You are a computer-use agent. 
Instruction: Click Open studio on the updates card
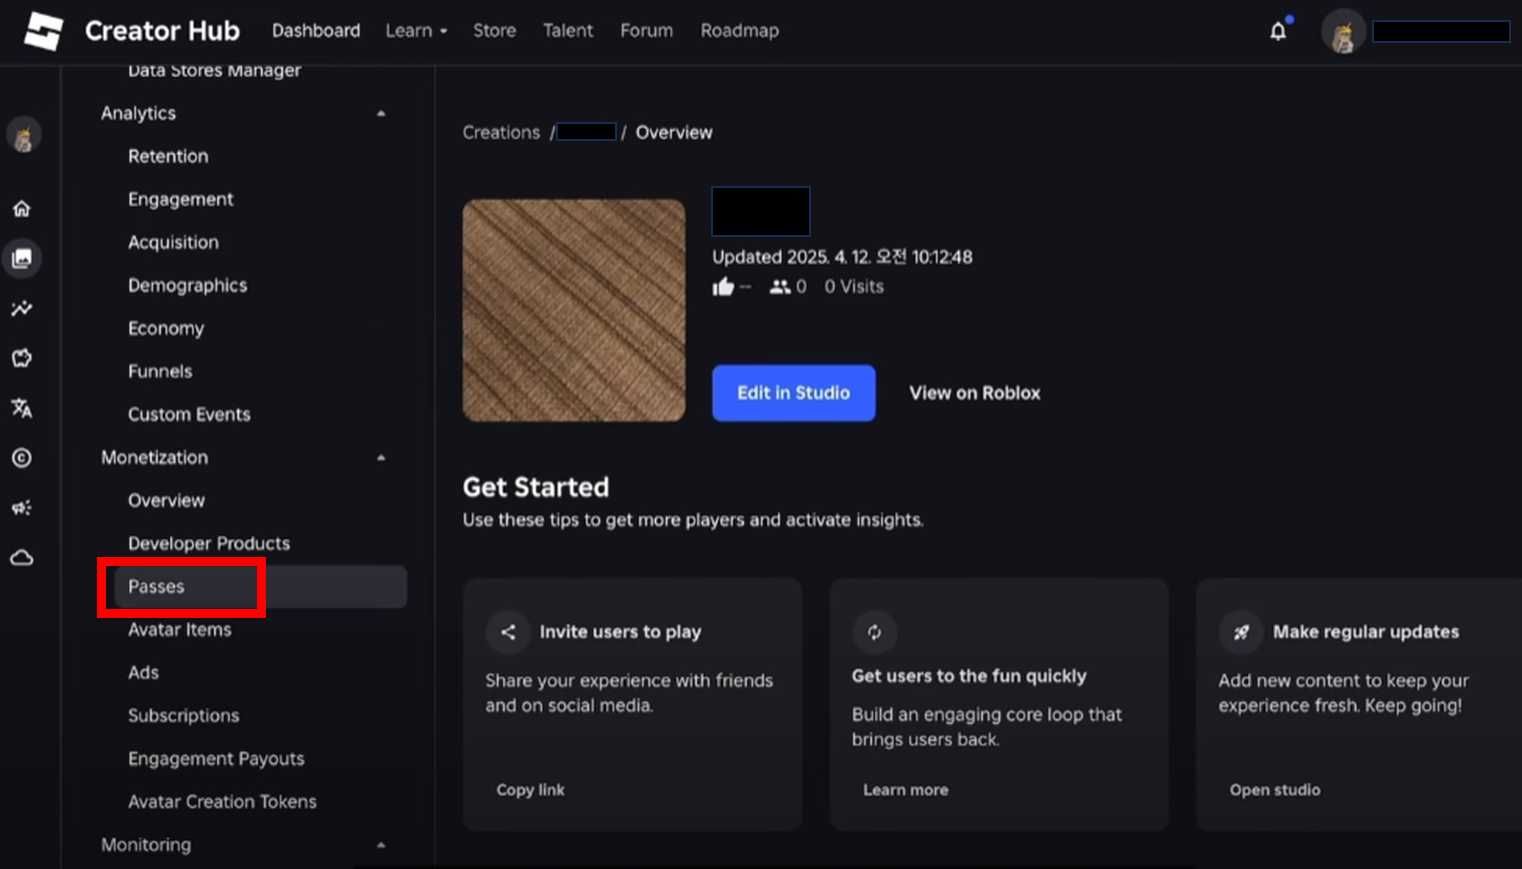(x=1275, y=790)
